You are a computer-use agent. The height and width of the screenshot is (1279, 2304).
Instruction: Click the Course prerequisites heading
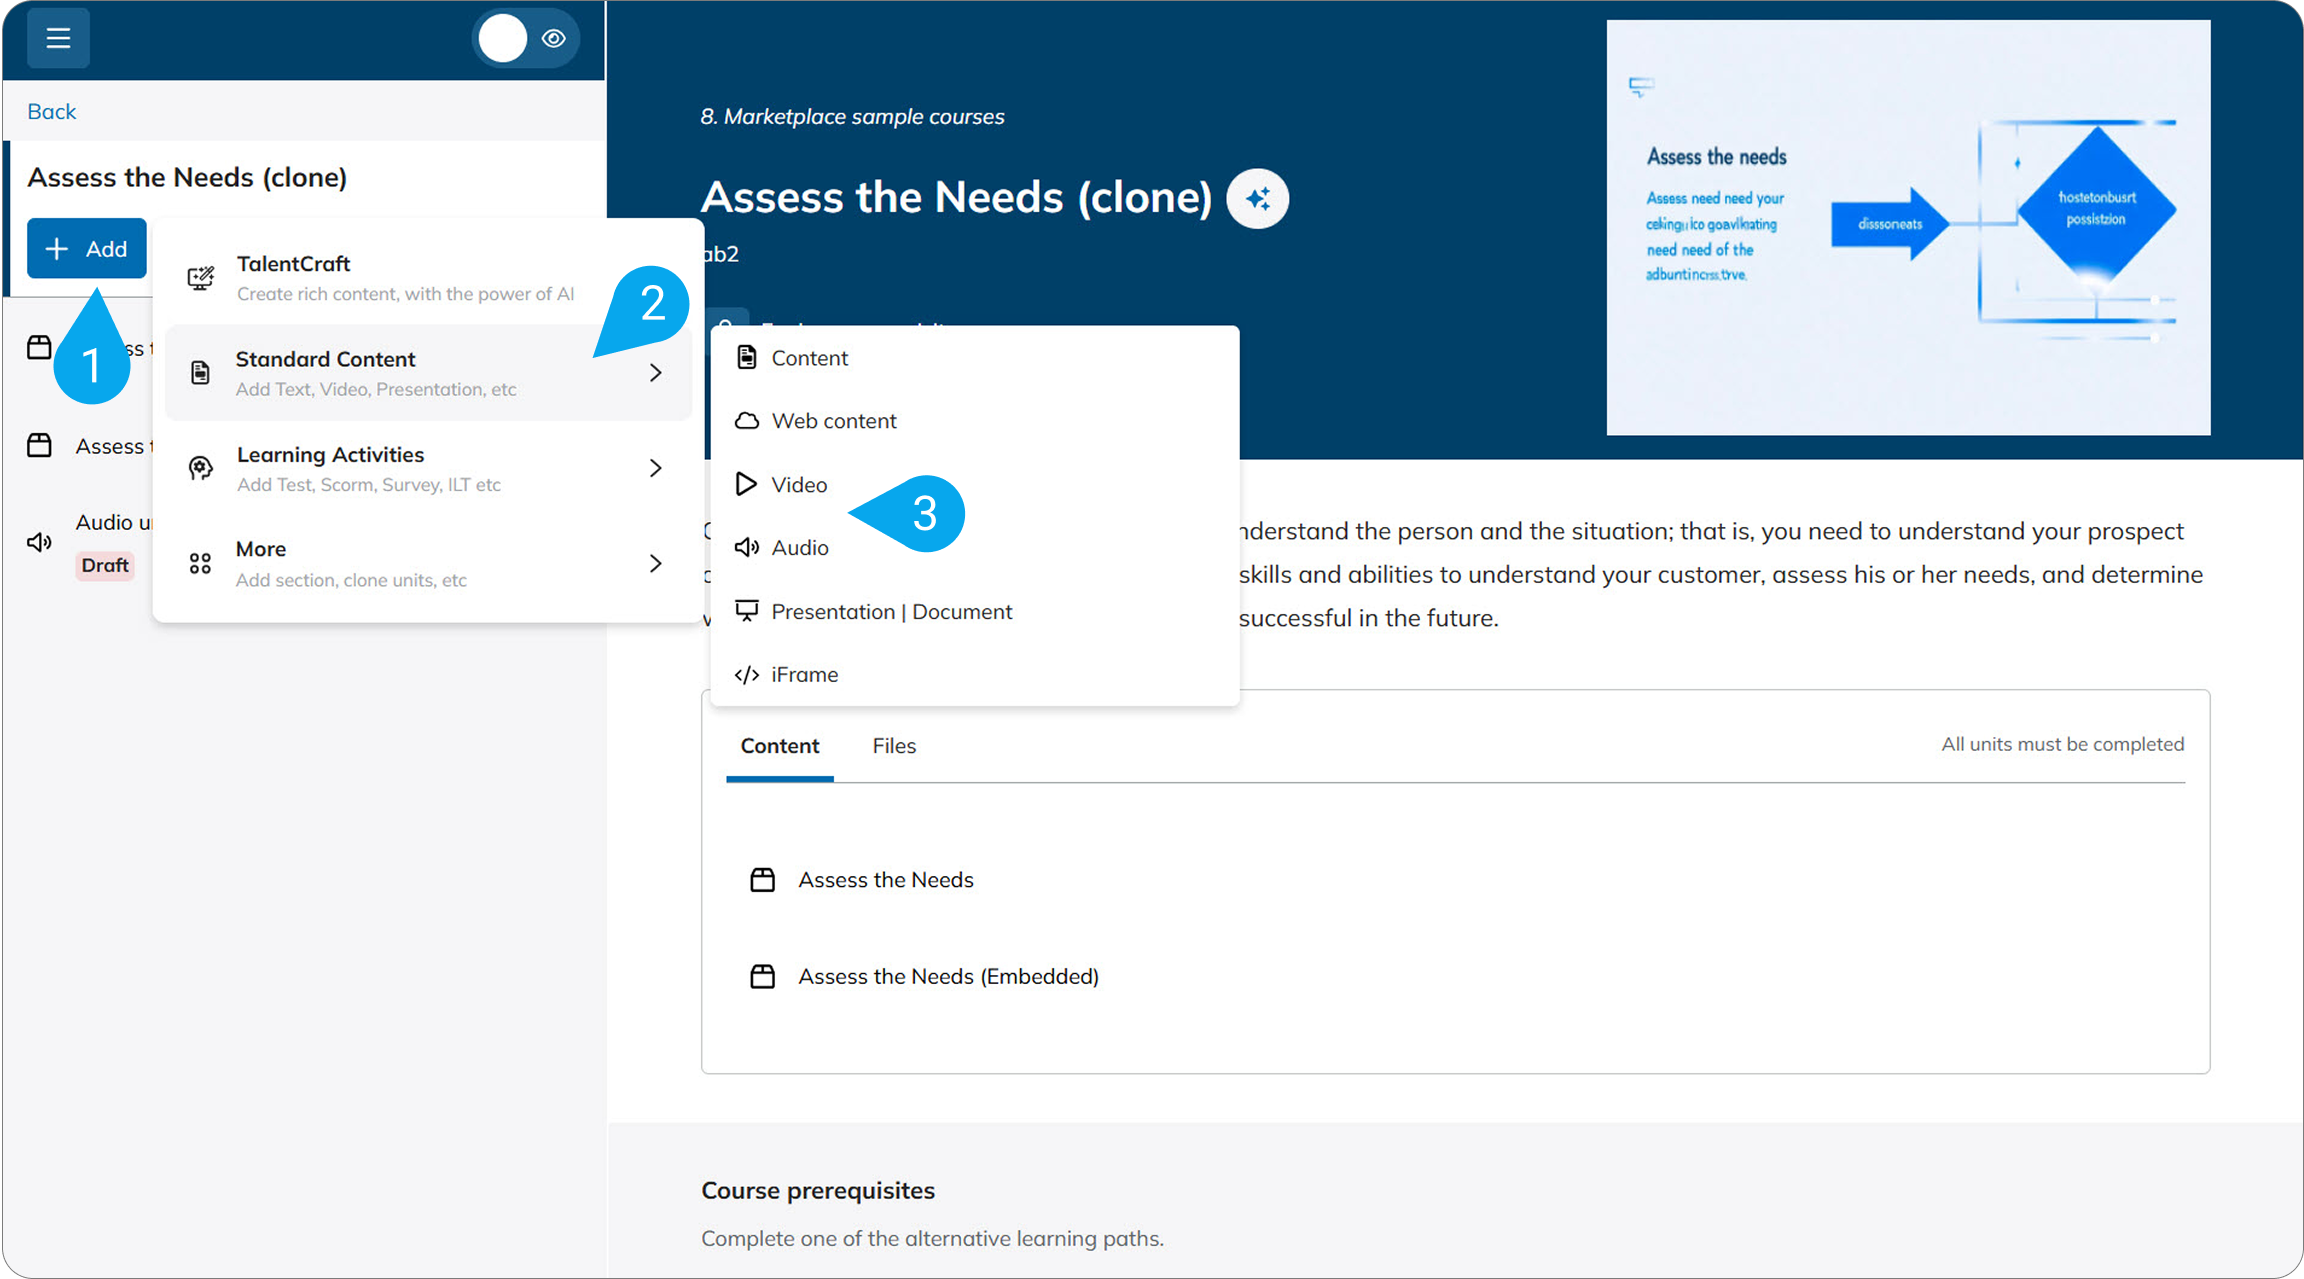(x=818, y=1190)
